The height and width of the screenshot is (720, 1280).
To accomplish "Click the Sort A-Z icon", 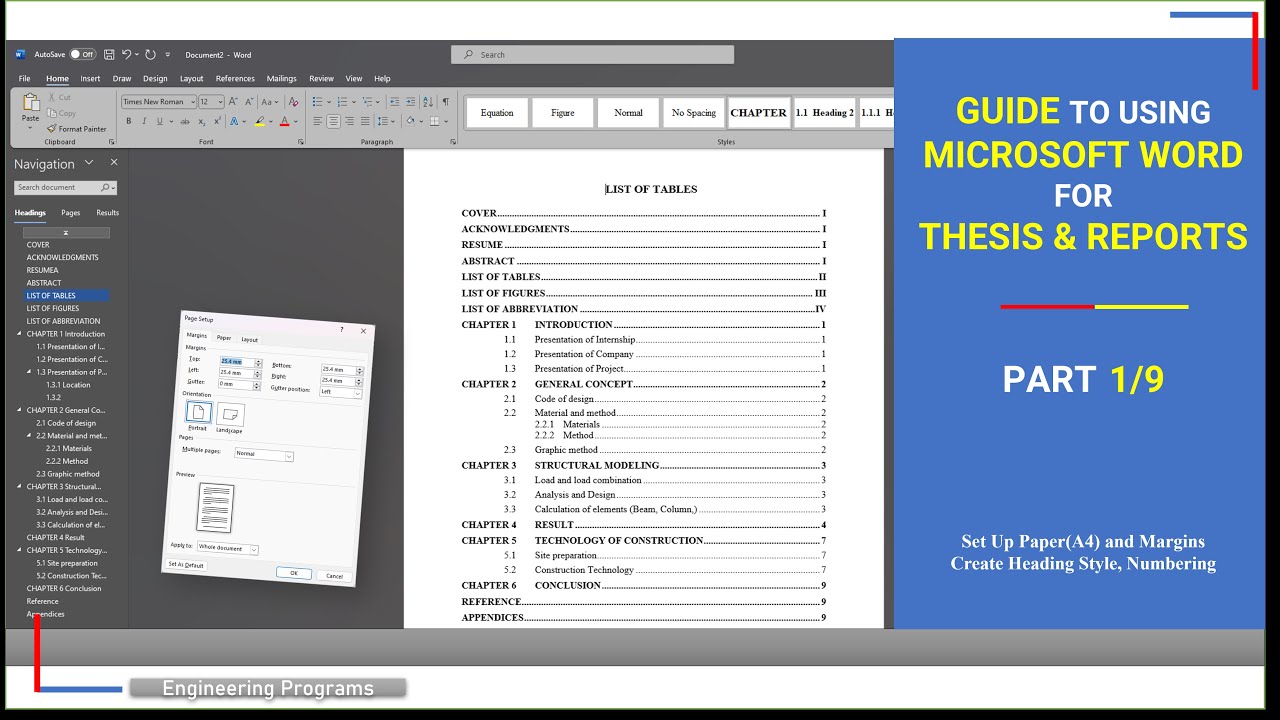I will click(x=428, y=102).
